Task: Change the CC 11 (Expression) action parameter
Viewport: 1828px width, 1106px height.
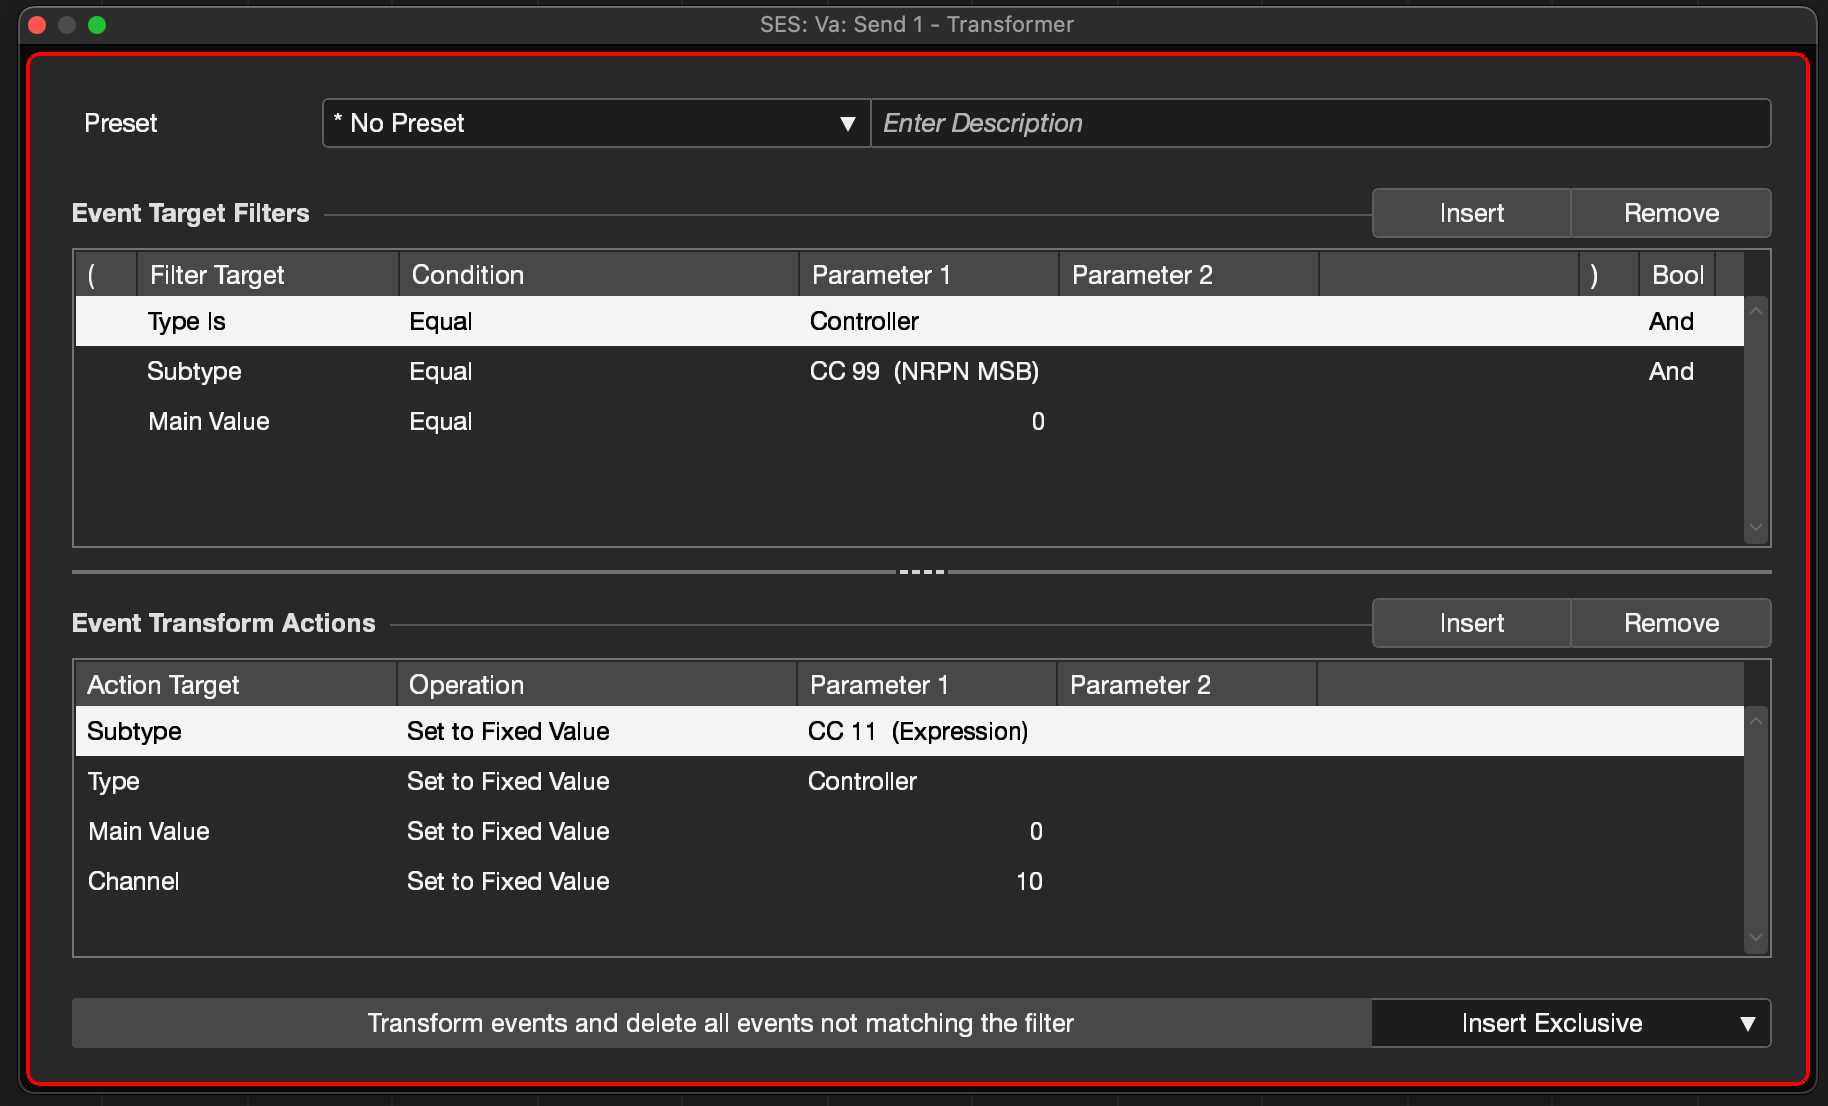Action: click(918, 731)
